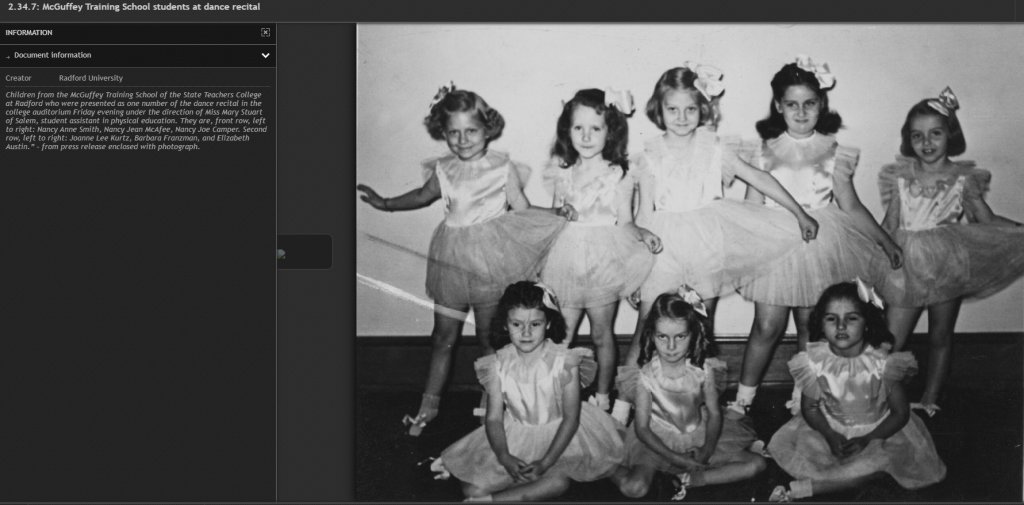Click the broken image icon on the side tab
Viewport: 1024px width, 505px height.
pyautogui.click(x=282, y=254)
